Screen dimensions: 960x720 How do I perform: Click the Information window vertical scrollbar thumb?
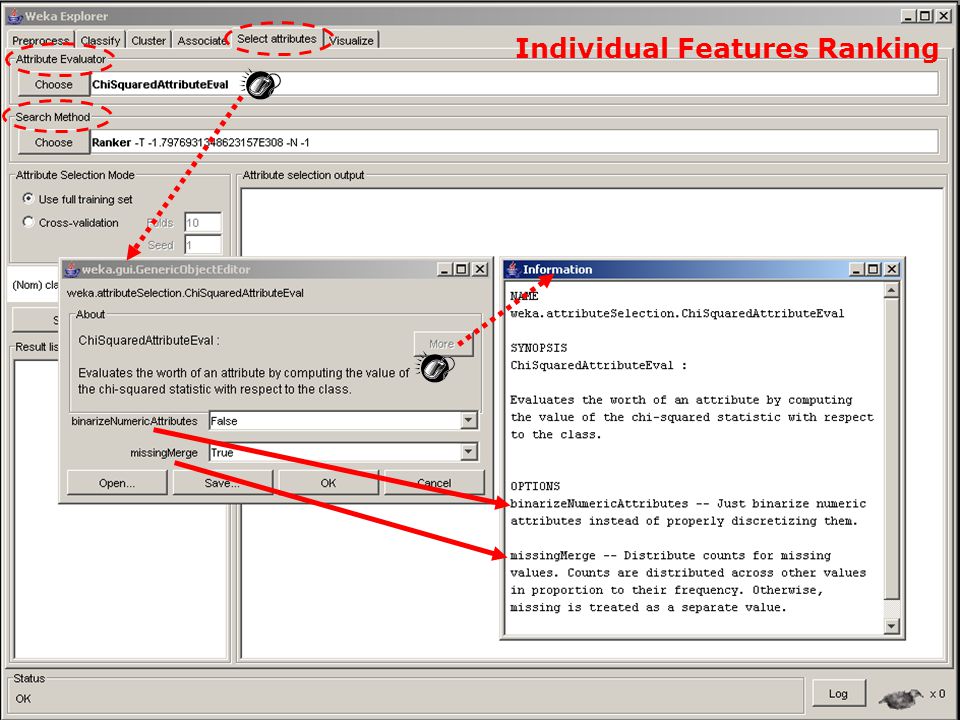[891, 449]
